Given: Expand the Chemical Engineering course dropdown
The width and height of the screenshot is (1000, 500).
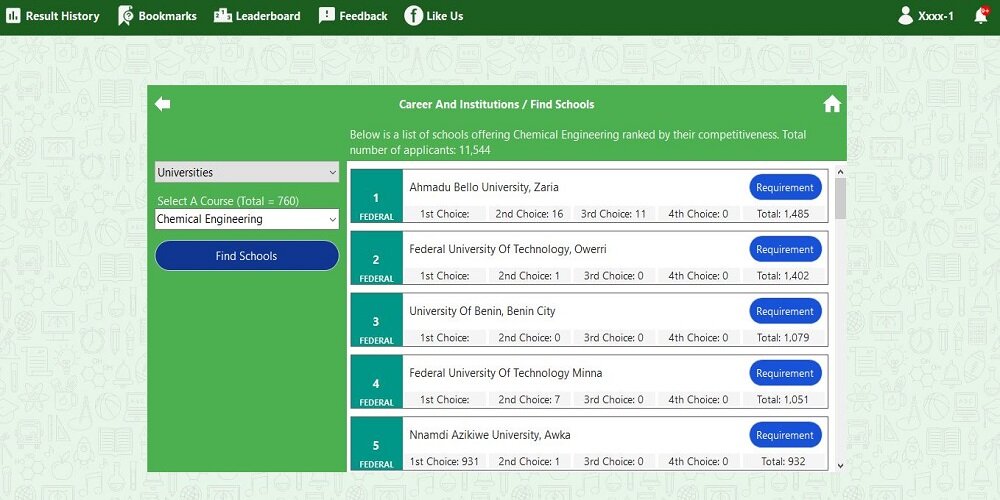Looking at the screenshot, I should coord(247,219).
